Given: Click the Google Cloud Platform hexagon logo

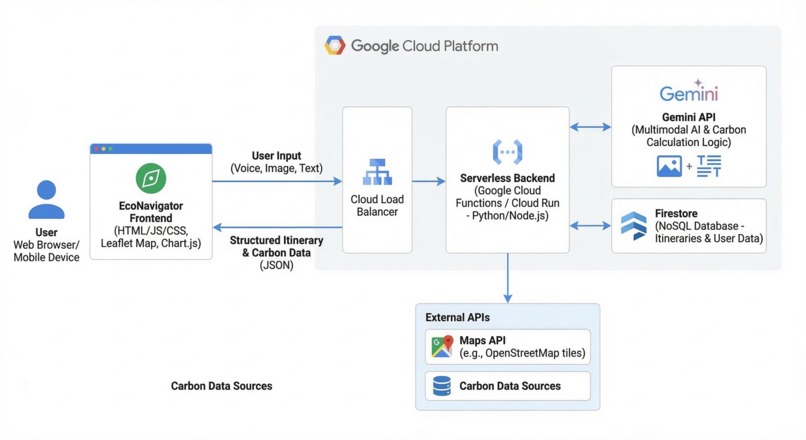Looking at the screenshot, I should pos(335,46).
